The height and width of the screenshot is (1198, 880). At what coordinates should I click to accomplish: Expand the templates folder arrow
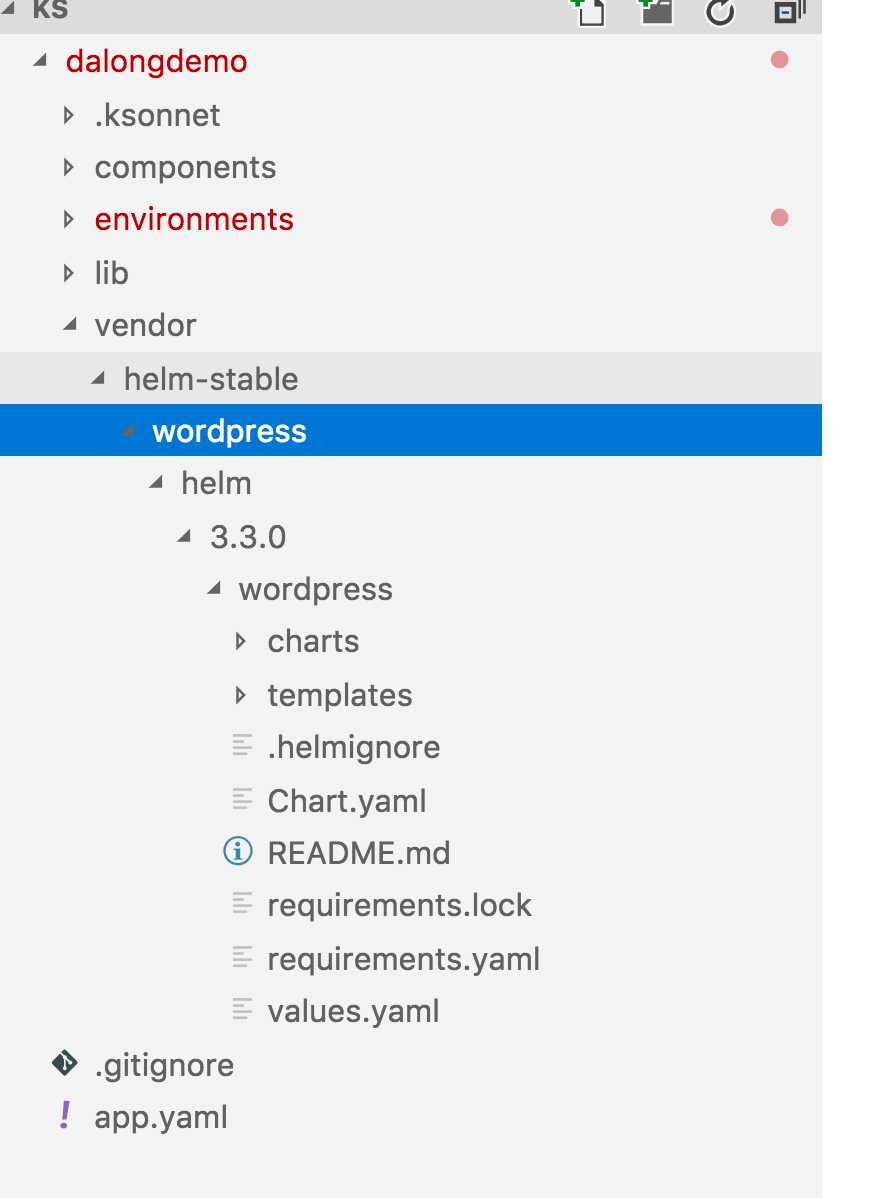(x=241, y=695)
